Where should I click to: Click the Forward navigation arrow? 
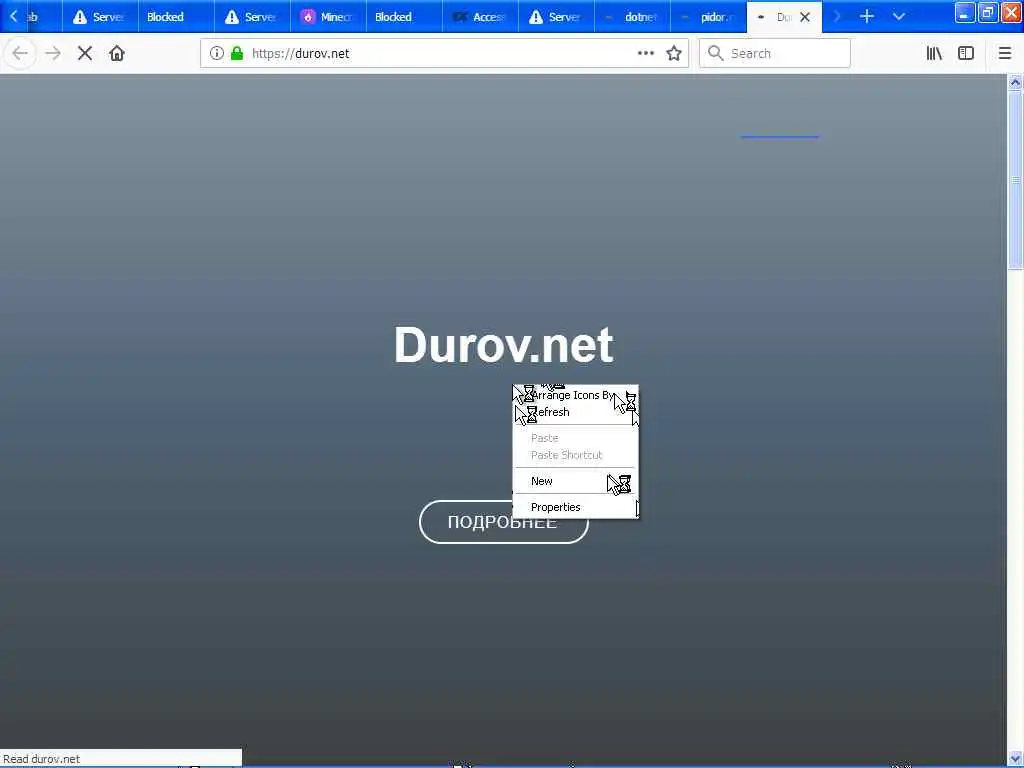(x=53, y=53)
